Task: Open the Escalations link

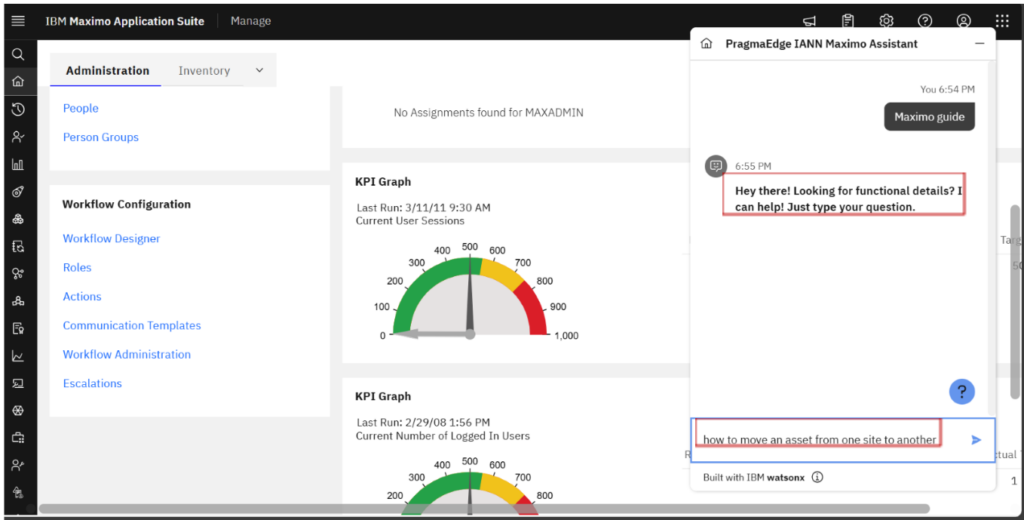Action: click(x=92, y=383)
